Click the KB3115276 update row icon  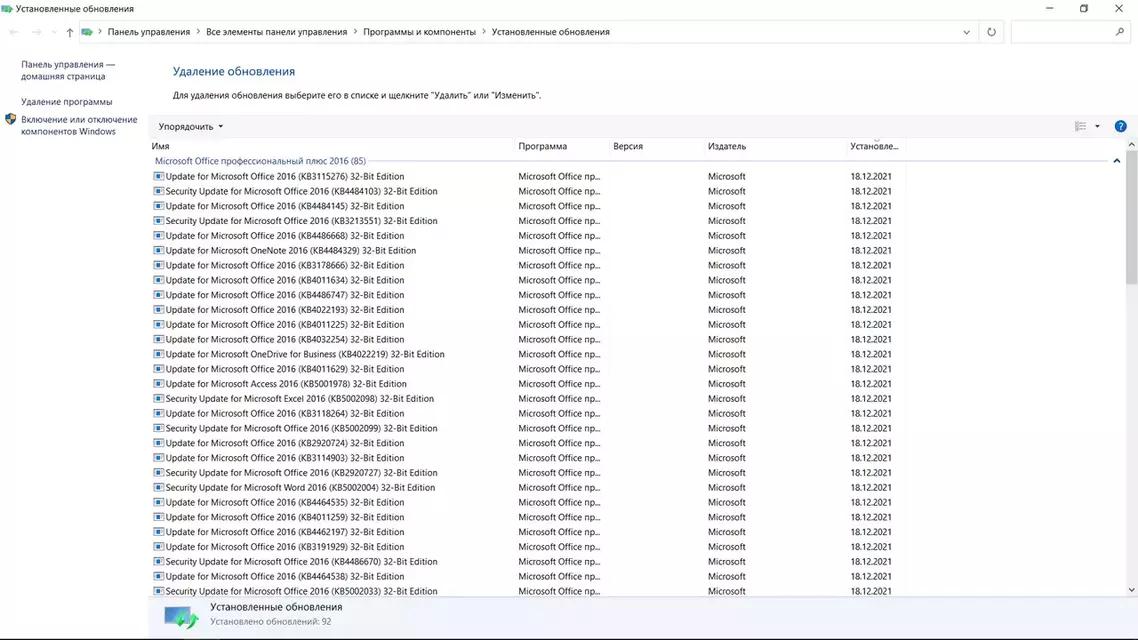click(158, 176)
